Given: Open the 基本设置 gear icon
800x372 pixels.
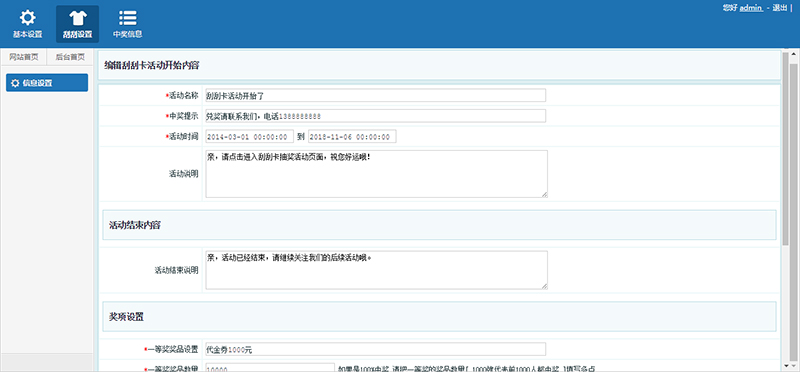Looking at the screenshot, I should click(28, 18).
